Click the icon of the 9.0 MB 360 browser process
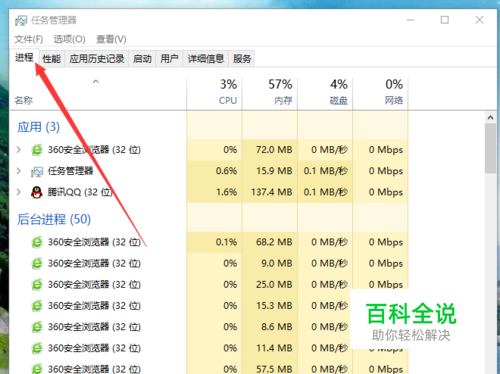 point(37,263)
